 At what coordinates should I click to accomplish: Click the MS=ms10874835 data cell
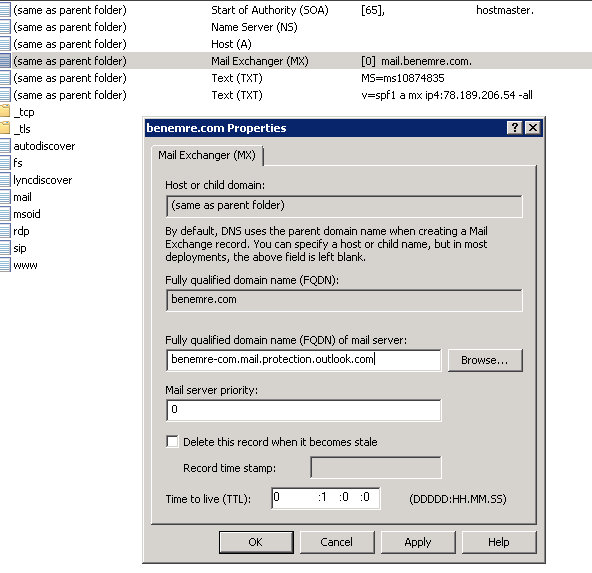[402, 78]
